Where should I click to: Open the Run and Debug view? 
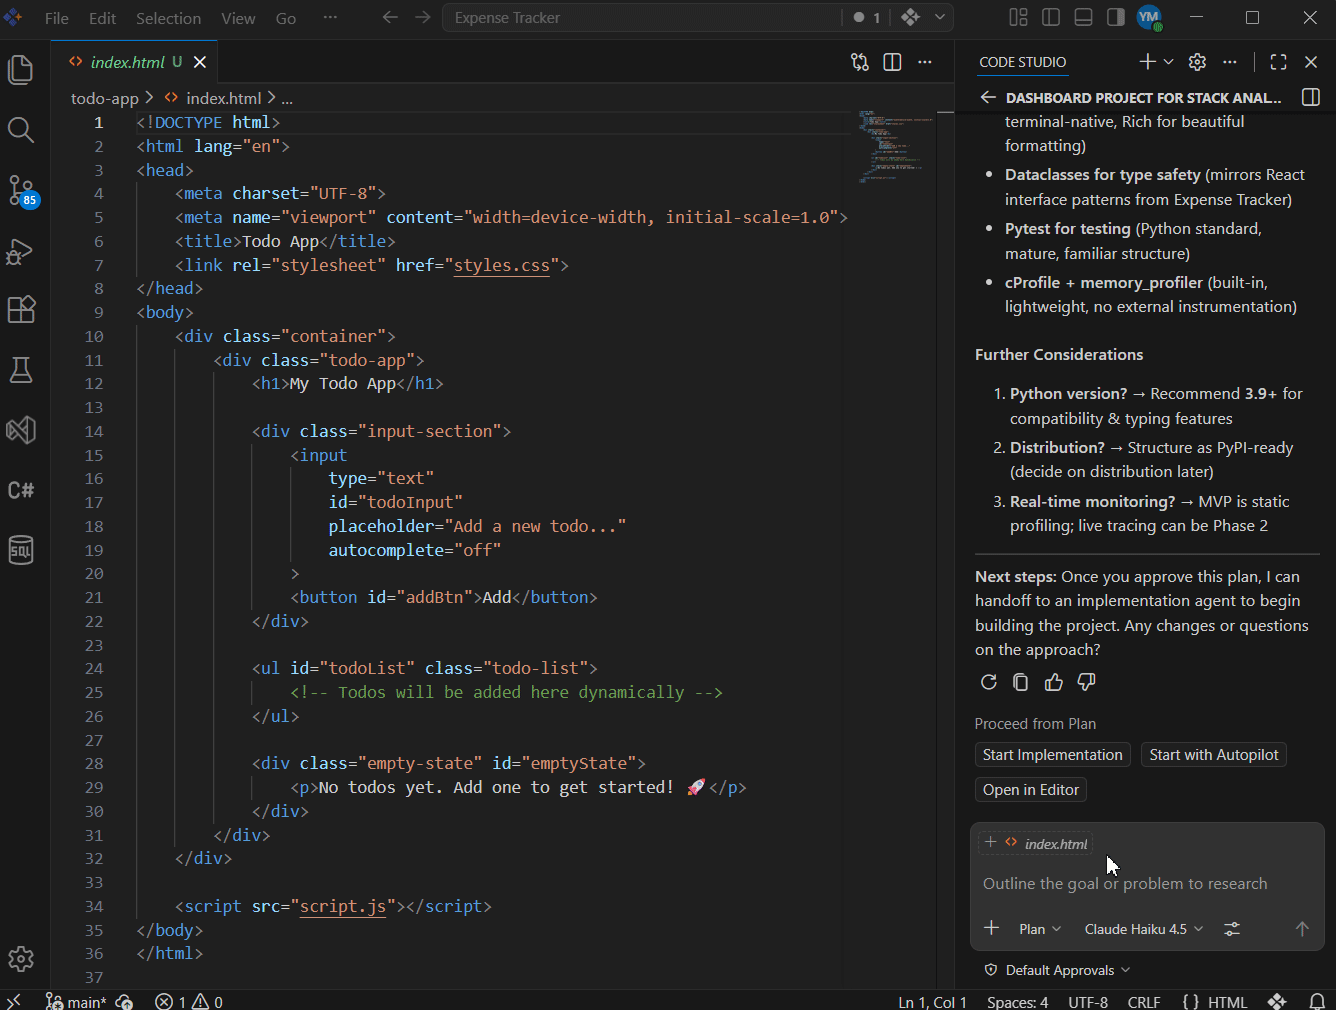point(21,250)
